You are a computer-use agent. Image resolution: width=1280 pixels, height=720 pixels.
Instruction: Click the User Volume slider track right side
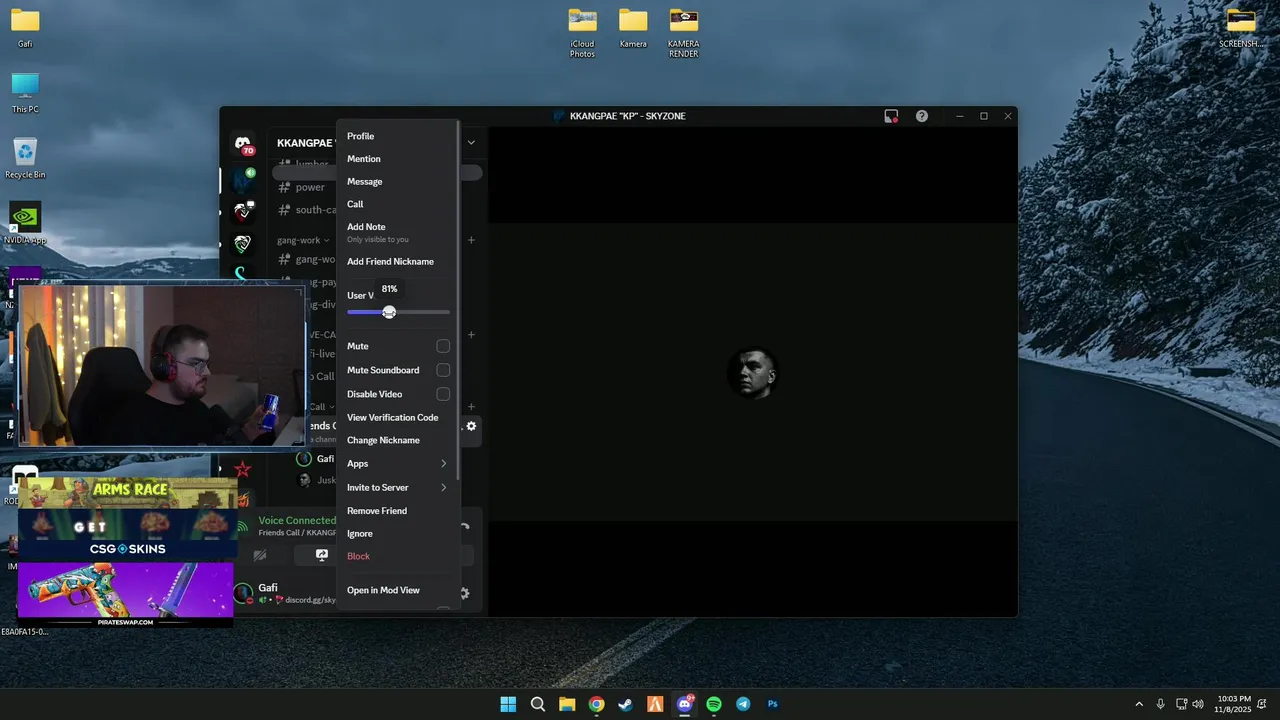click(422, 312)
